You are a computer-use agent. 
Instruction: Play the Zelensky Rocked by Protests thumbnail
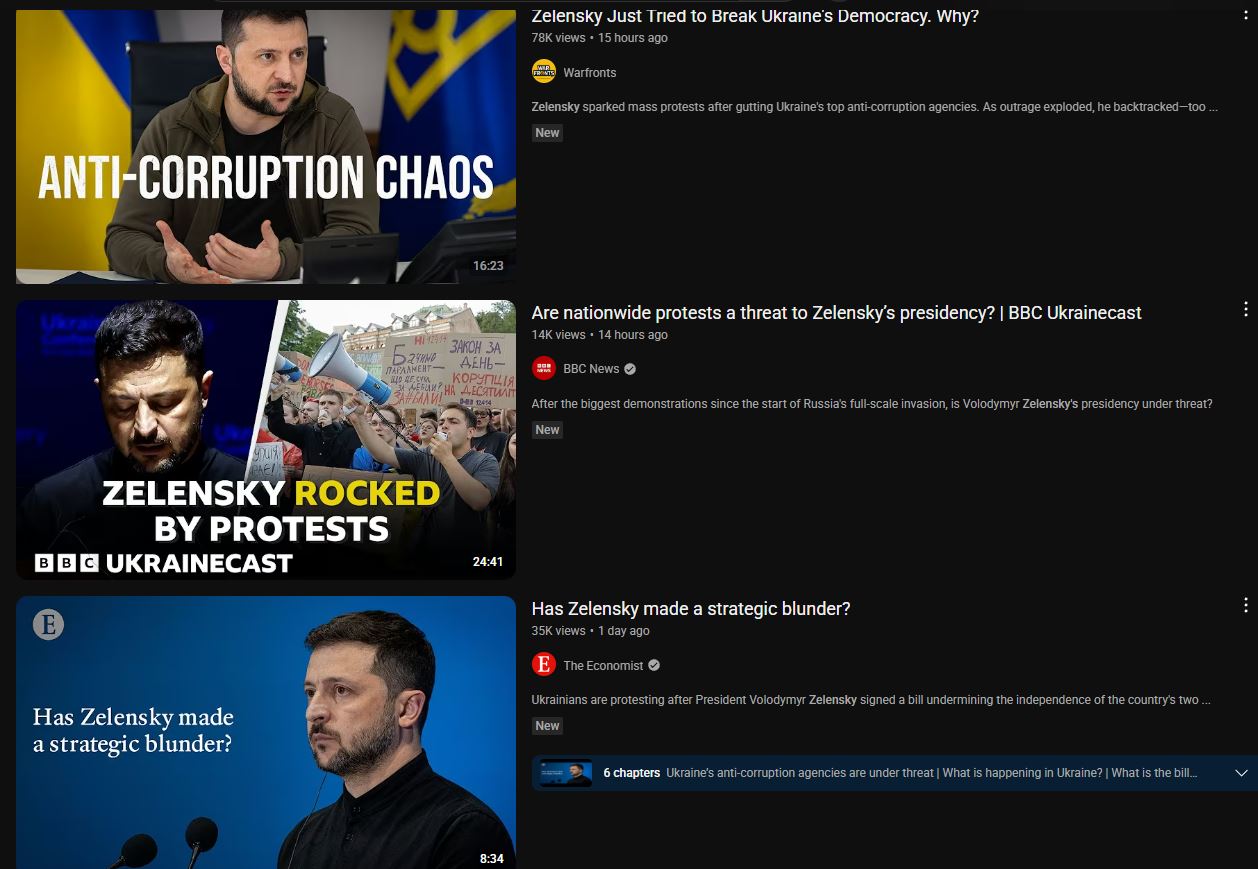point(266,440)
